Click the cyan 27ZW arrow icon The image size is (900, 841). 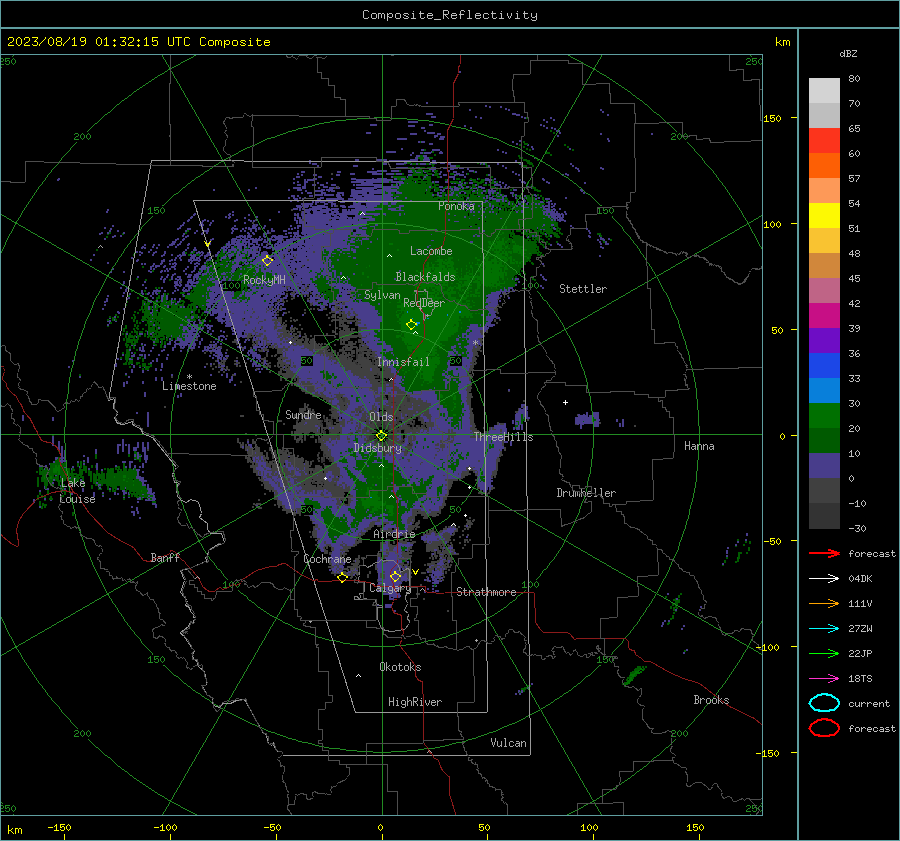[824, 629]
